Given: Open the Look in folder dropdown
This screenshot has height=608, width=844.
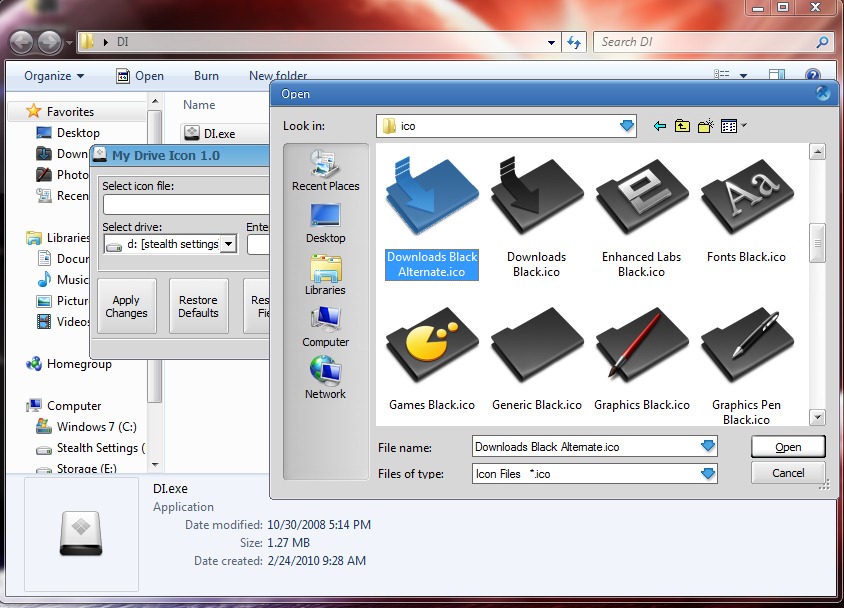Looking at the screenshot, I should coord(626,126).
